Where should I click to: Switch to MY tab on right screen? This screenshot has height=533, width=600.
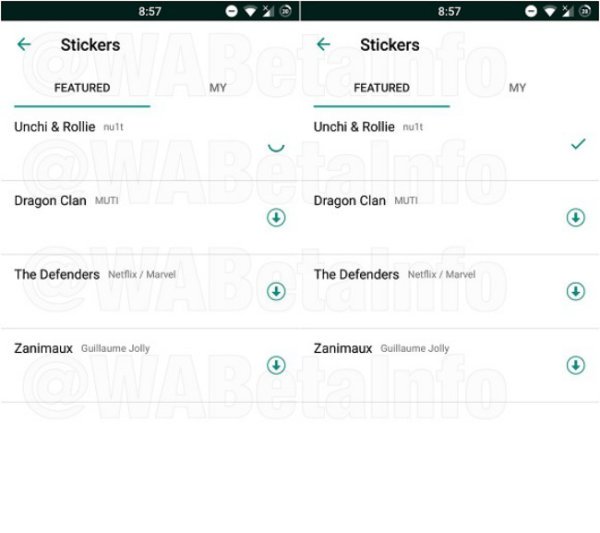517,88
